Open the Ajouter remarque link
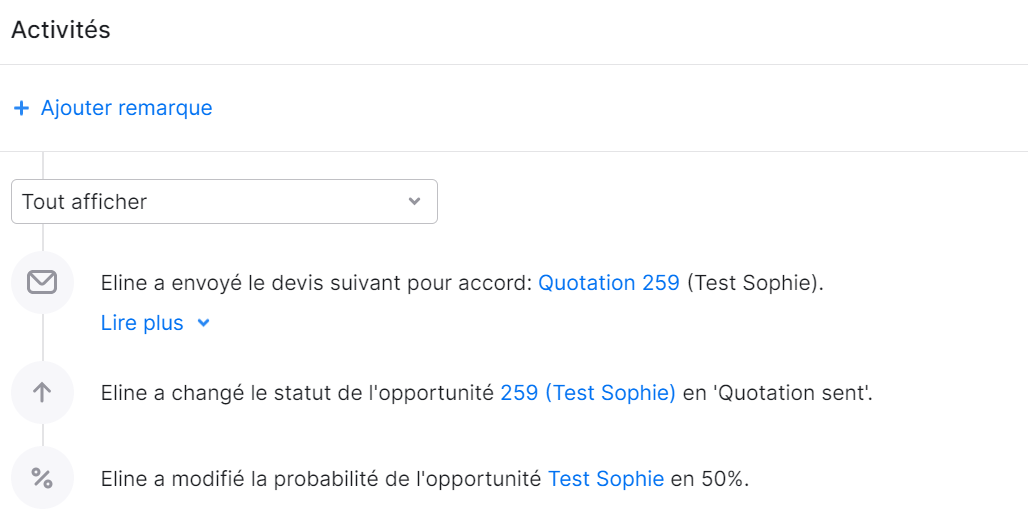The width and height of the screenshot is (1028, 509). (x=127, y=108)
